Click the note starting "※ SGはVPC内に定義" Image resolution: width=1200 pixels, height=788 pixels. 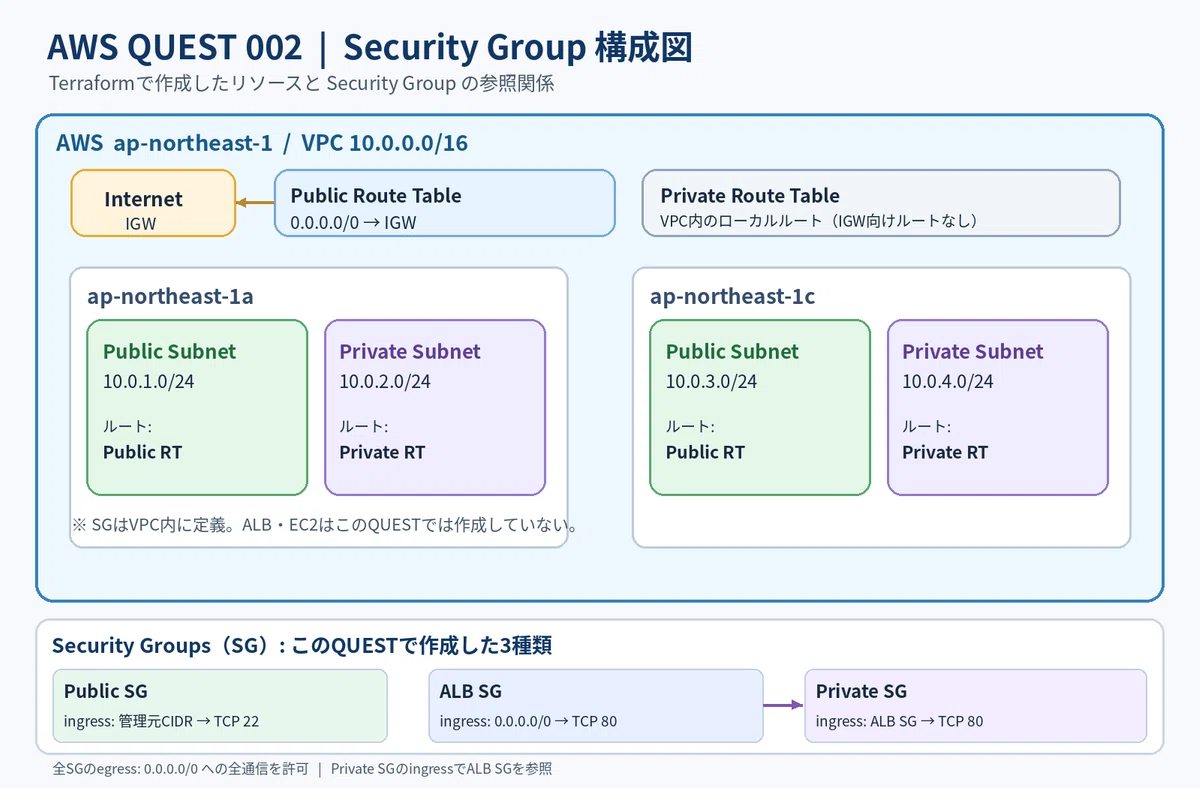pyautogui.click(x=327, y=525)
